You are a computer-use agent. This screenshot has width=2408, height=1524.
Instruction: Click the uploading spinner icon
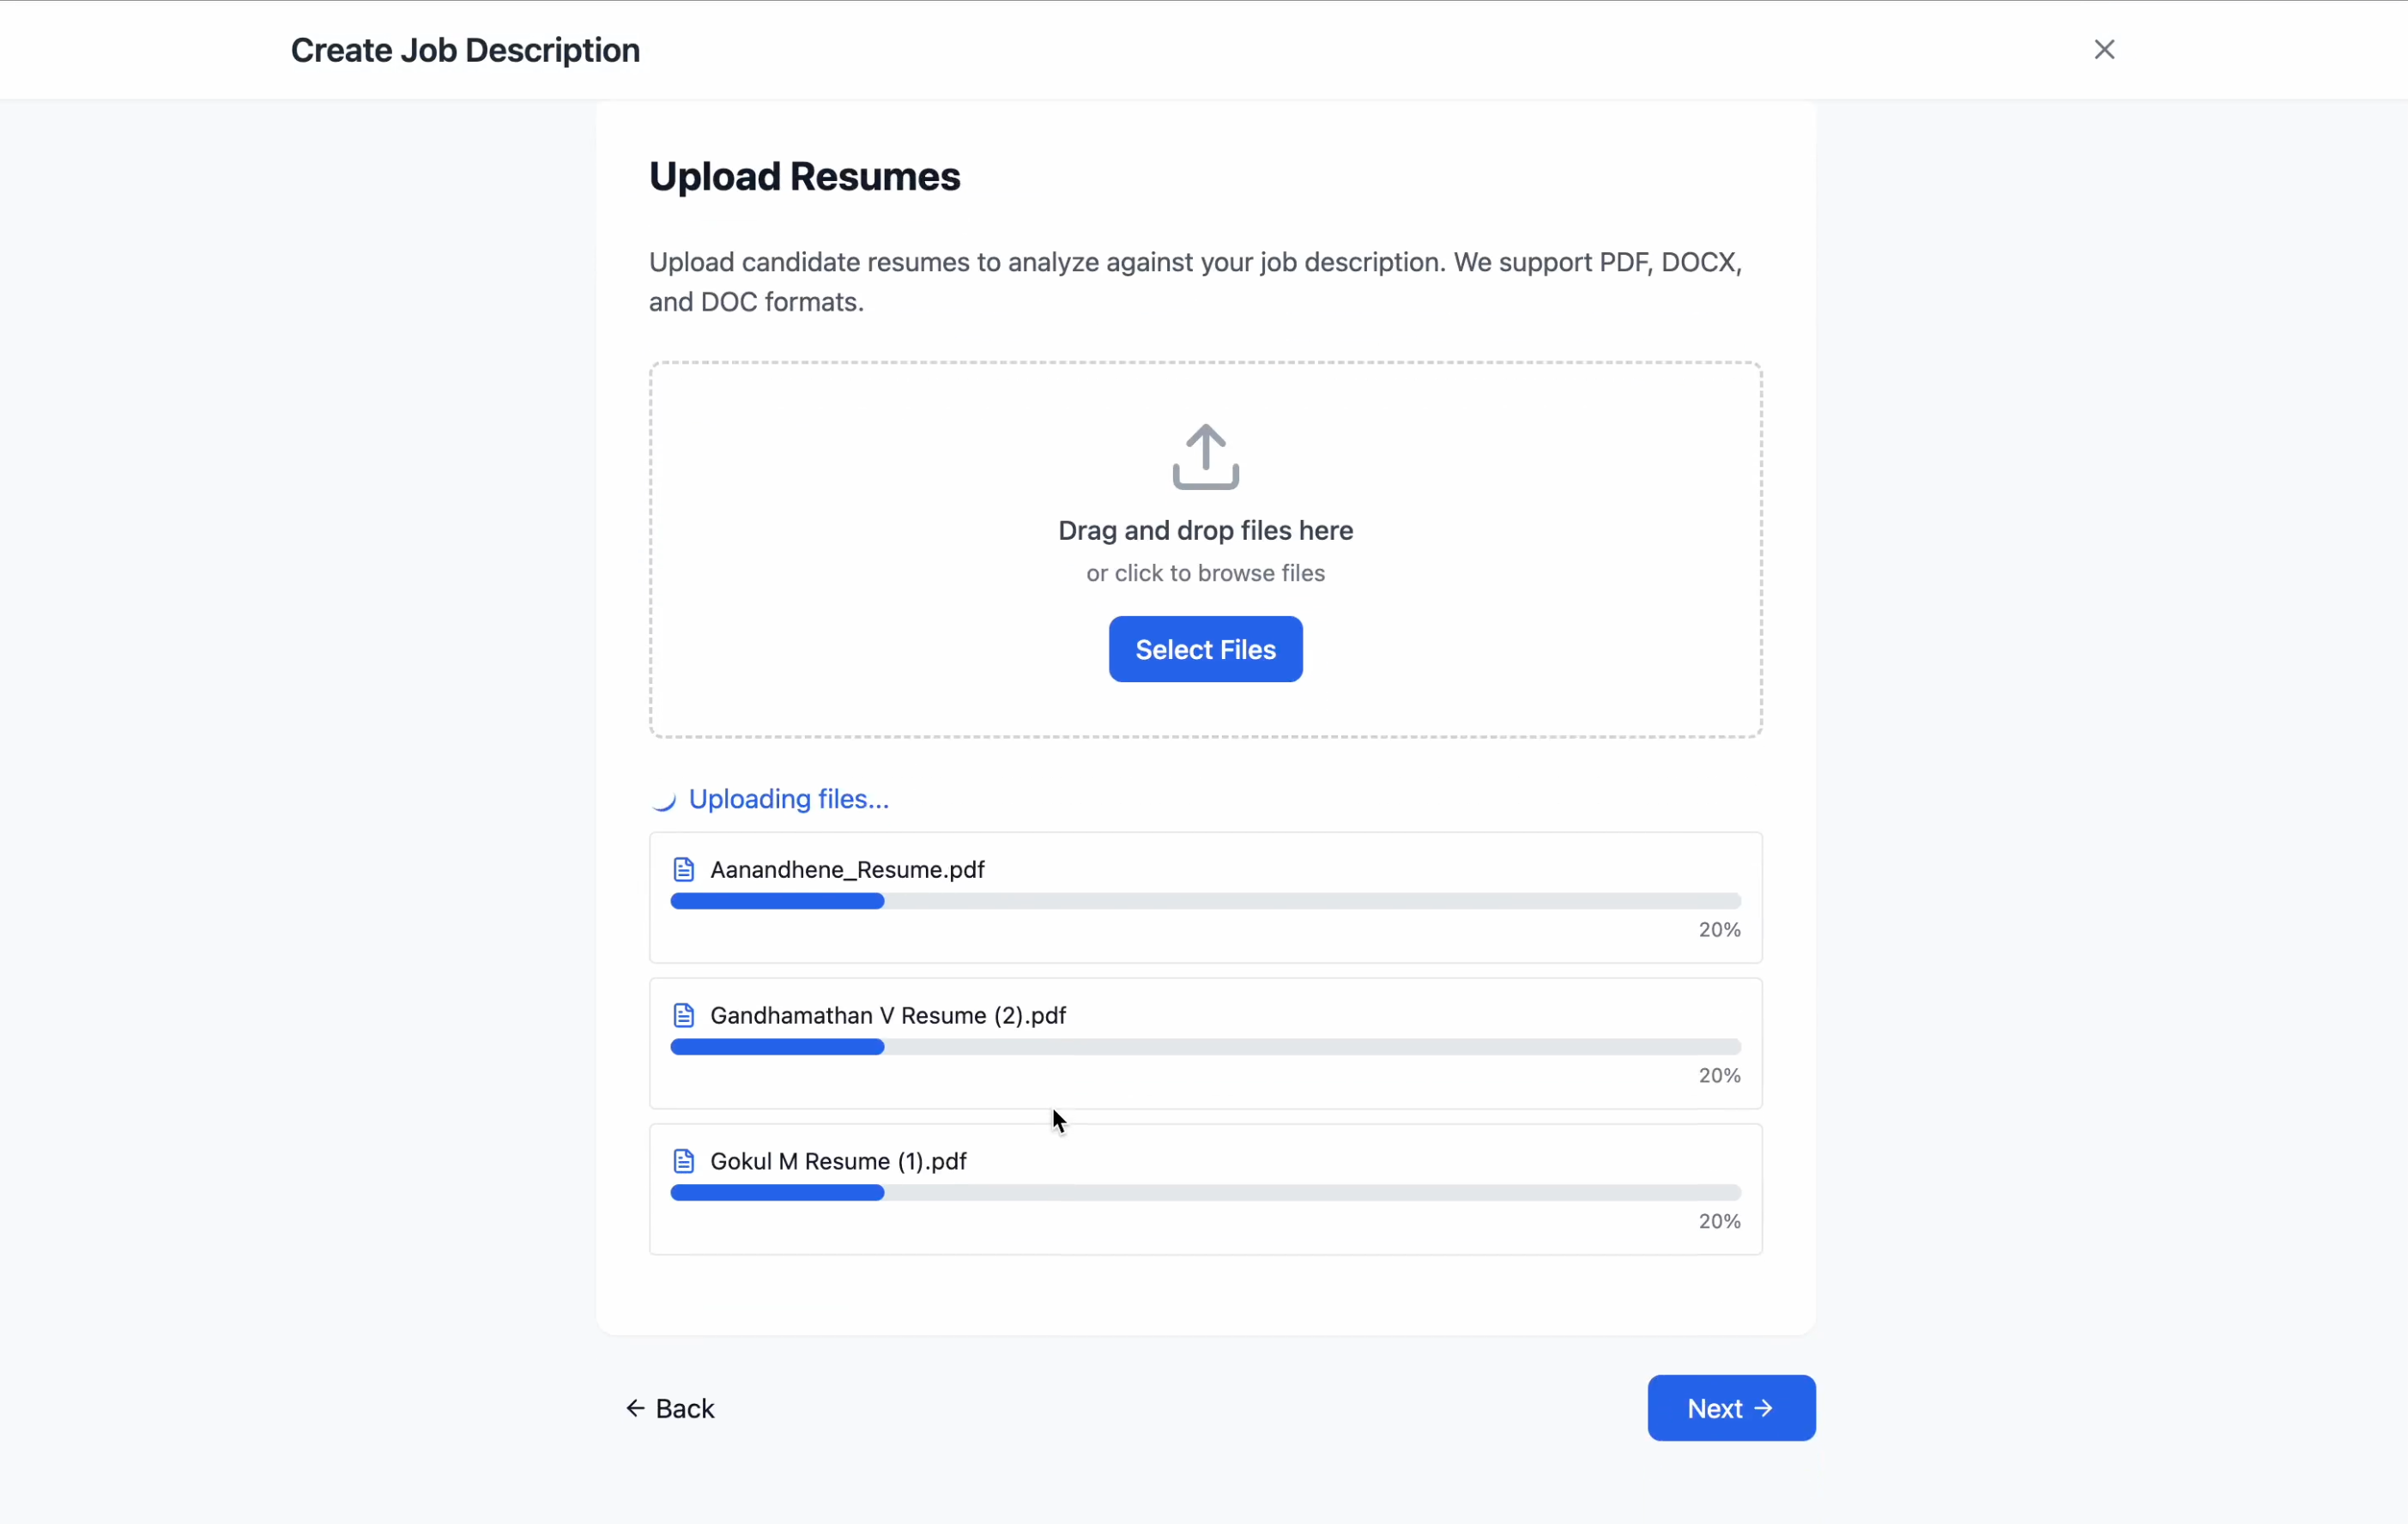(x=664, y=799)
